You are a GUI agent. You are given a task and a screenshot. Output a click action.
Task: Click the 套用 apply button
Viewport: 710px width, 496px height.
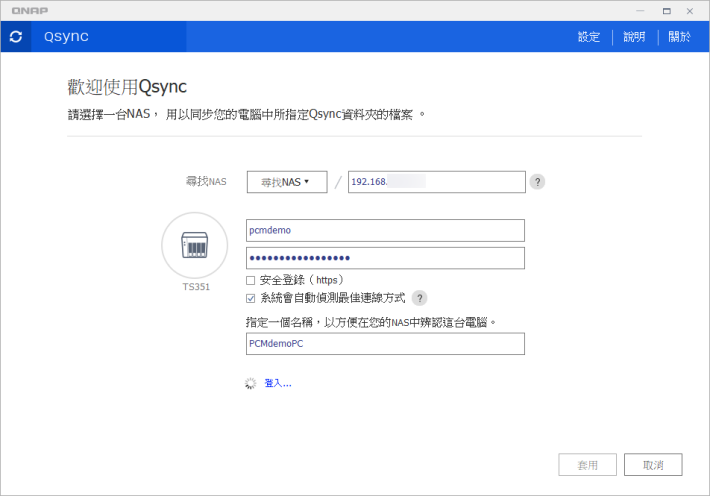(587, 465)
